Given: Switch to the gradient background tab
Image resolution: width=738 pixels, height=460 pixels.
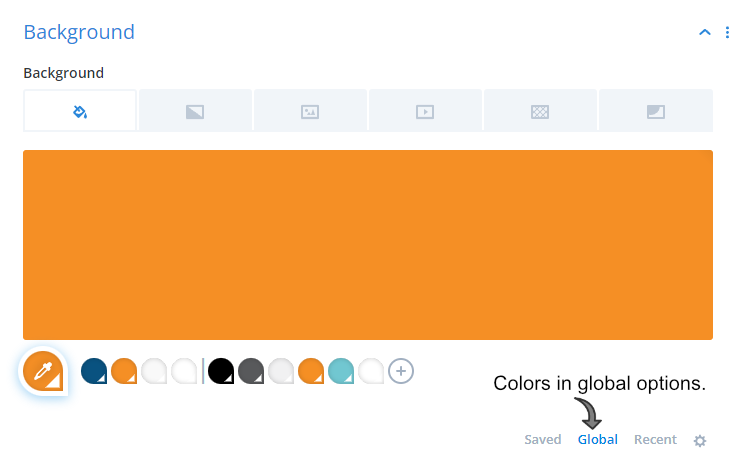Looking at the screenshot, I should (195, 111).
